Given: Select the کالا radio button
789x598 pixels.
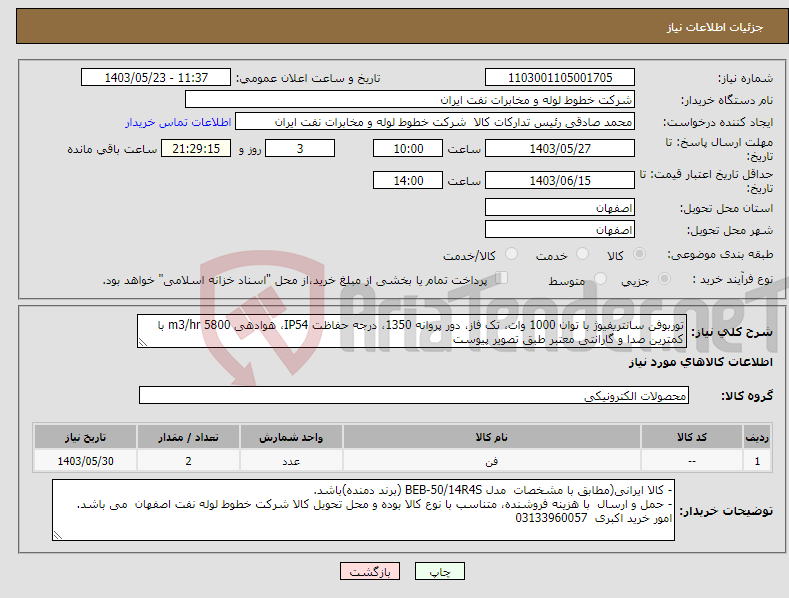Looking at the screenshot, I should click(x=640, y=254).
